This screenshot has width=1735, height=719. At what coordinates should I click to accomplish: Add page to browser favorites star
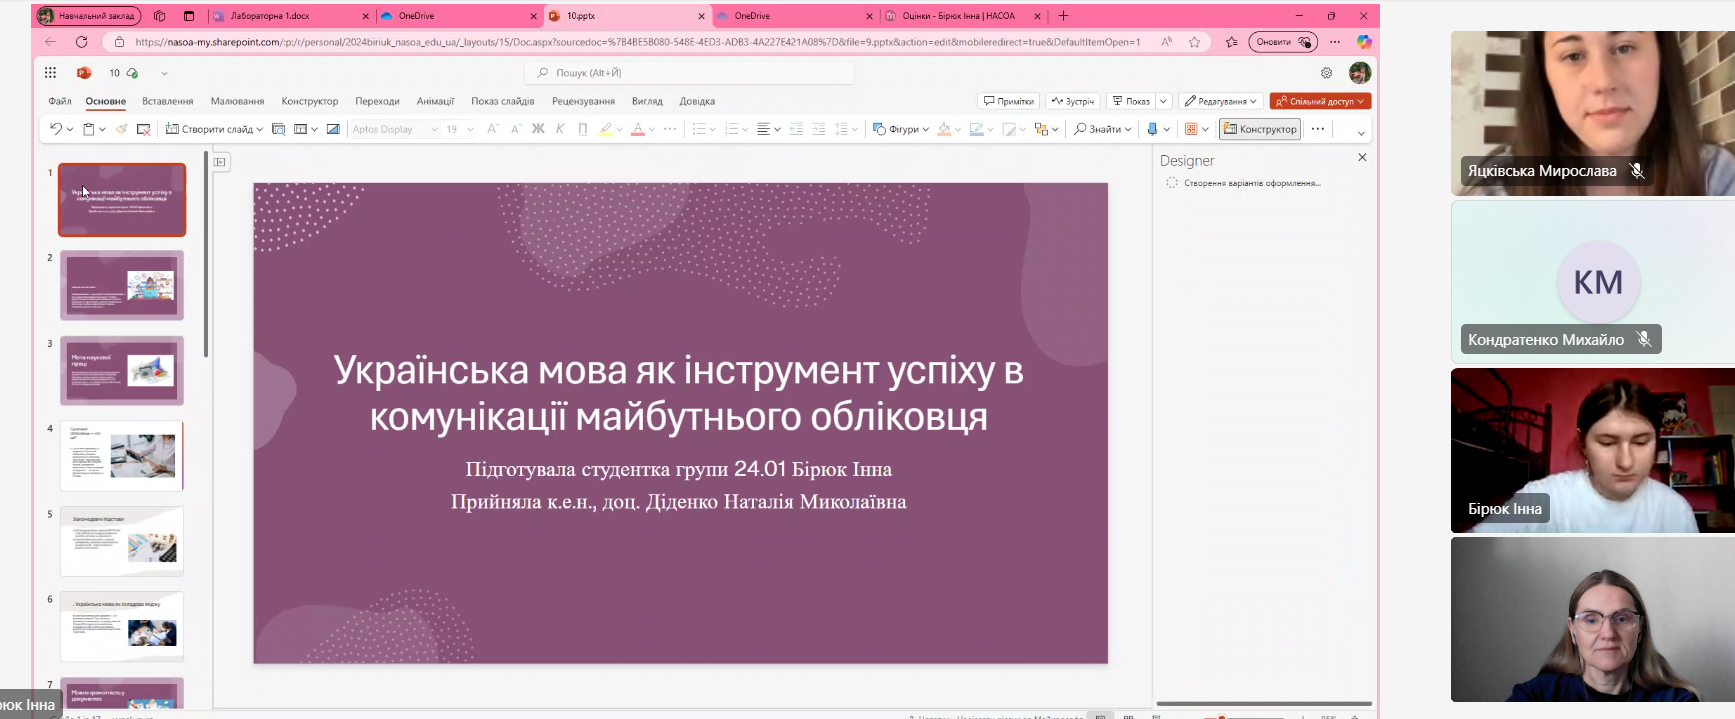1194,42
